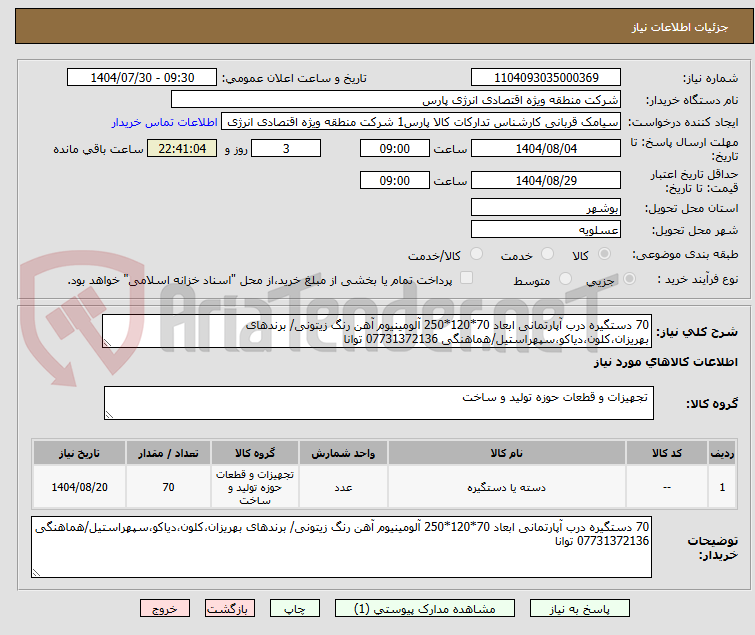Toggle the Islamic treasury payment checkbox

click(x=467, y=278)
